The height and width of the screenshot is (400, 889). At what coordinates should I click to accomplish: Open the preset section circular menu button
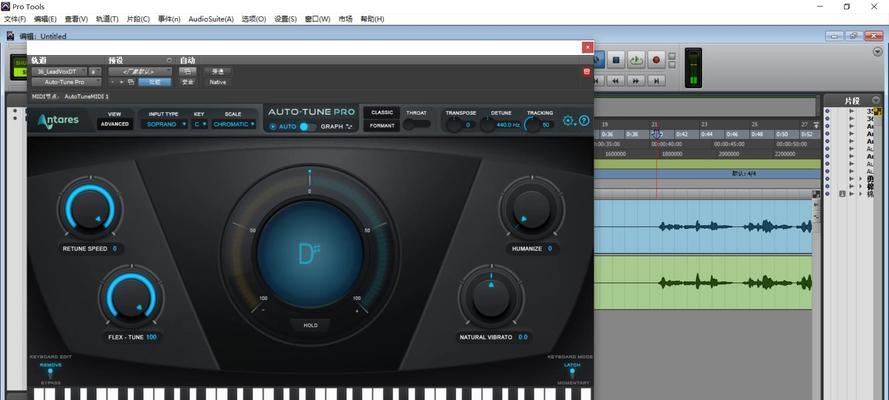click(x=168, y=60)
